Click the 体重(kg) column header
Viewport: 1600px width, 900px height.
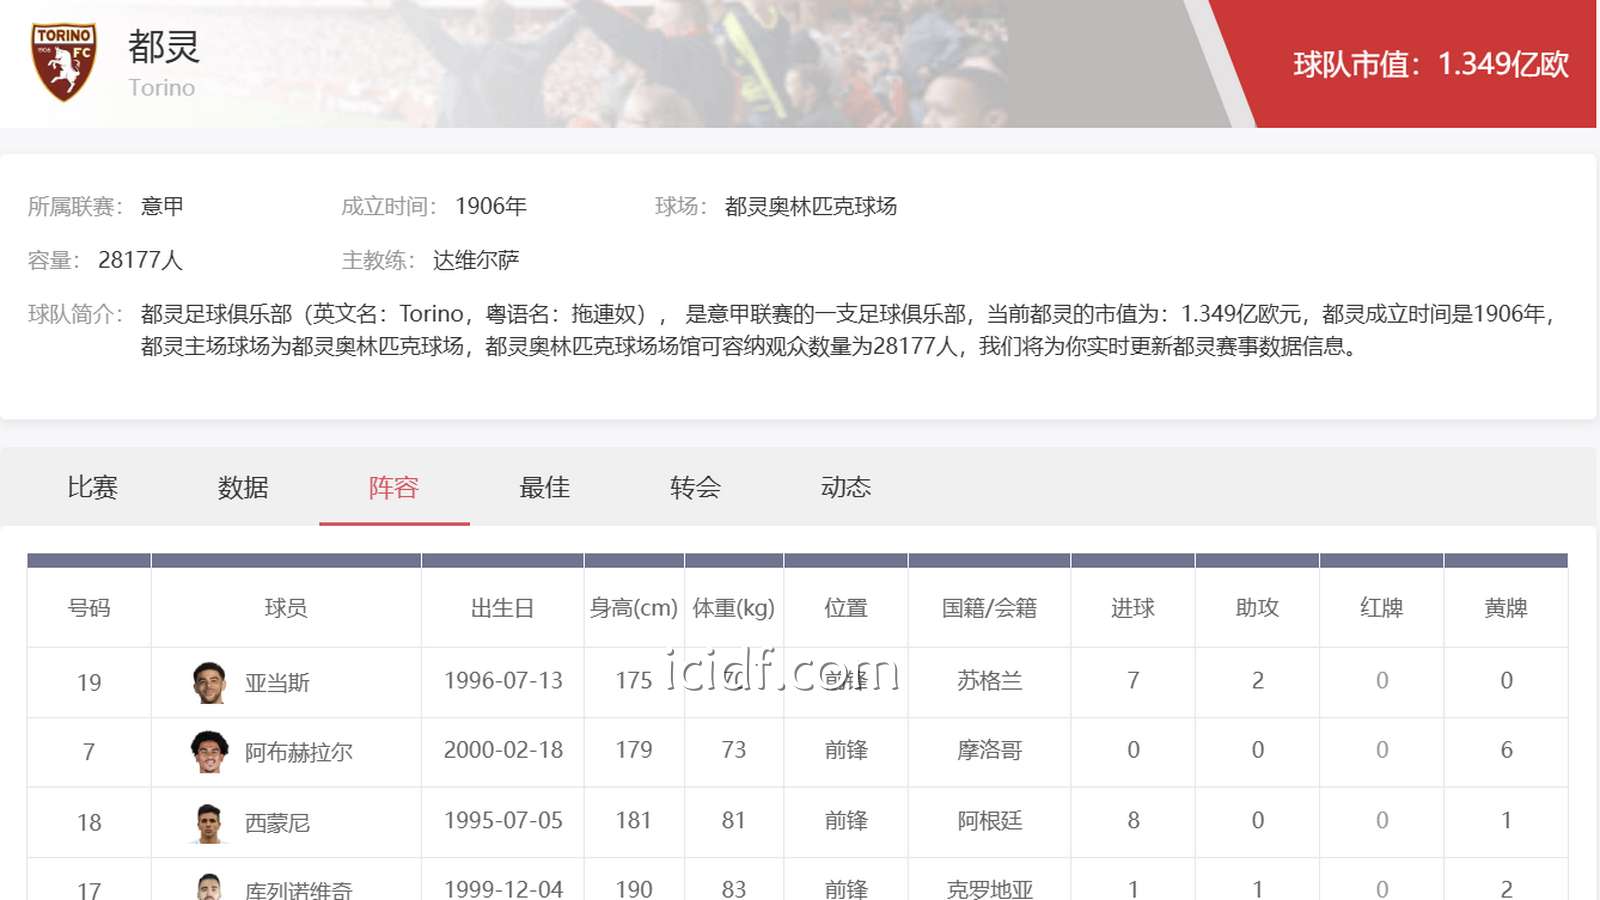(x=734, y=608)
